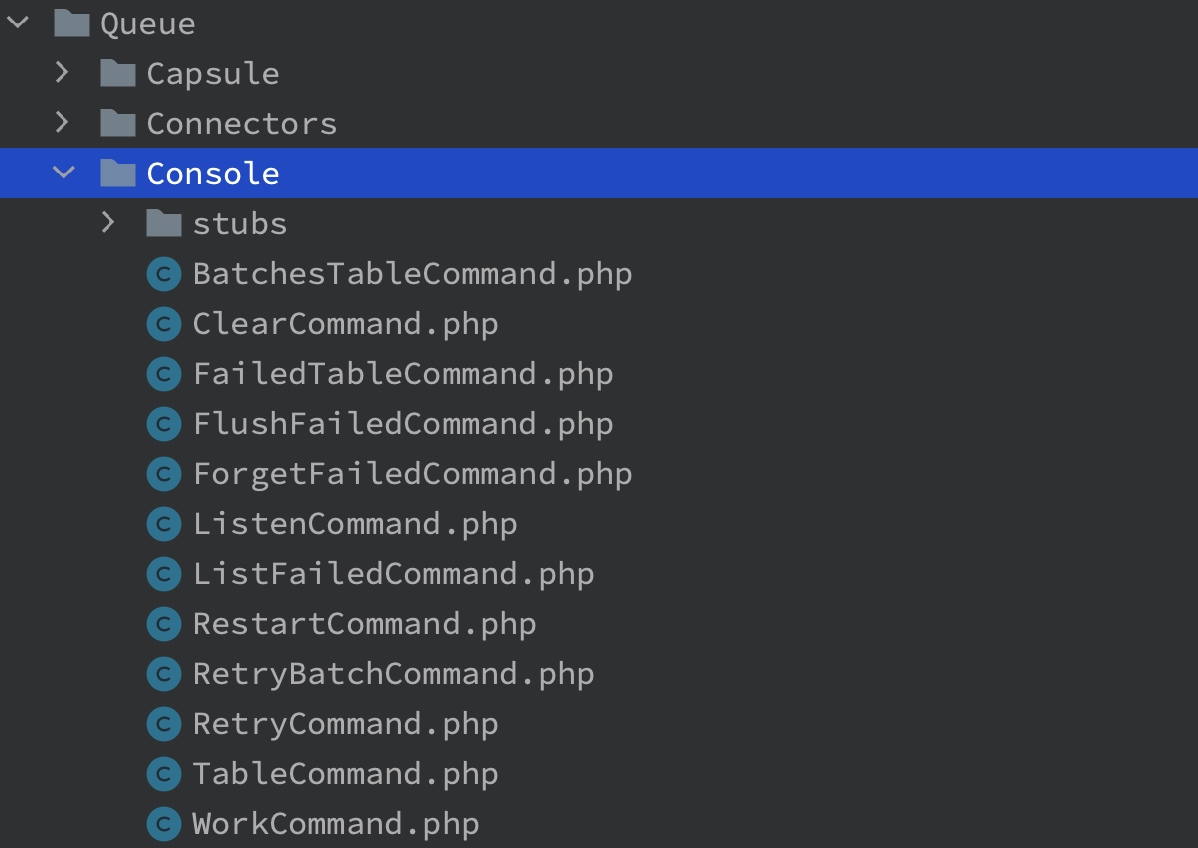Select RestartCommand.php file name
The image size is (1198, 848).
(x=364, y=624)
